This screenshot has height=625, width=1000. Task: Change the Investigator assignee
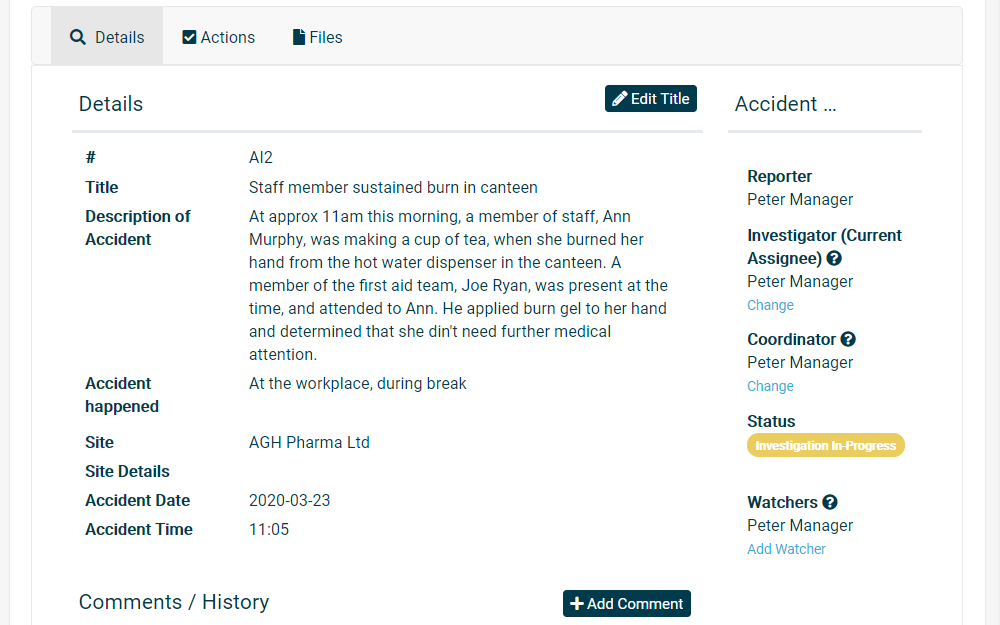[770, 305]
